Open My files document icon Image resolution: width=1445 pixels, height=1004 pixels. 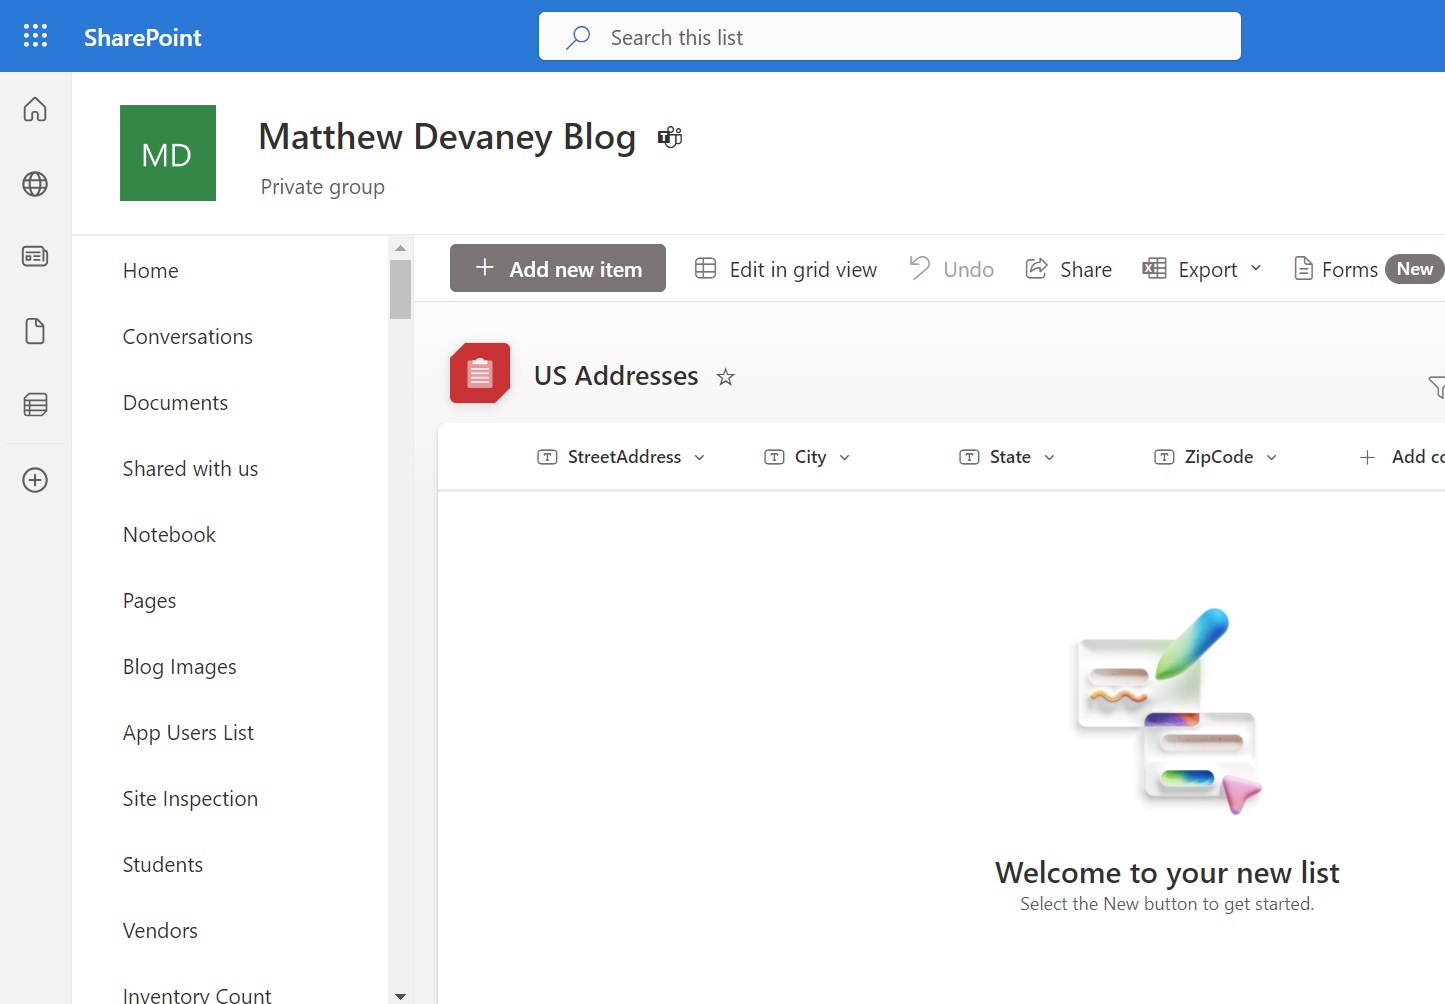[x=35, y=331]
